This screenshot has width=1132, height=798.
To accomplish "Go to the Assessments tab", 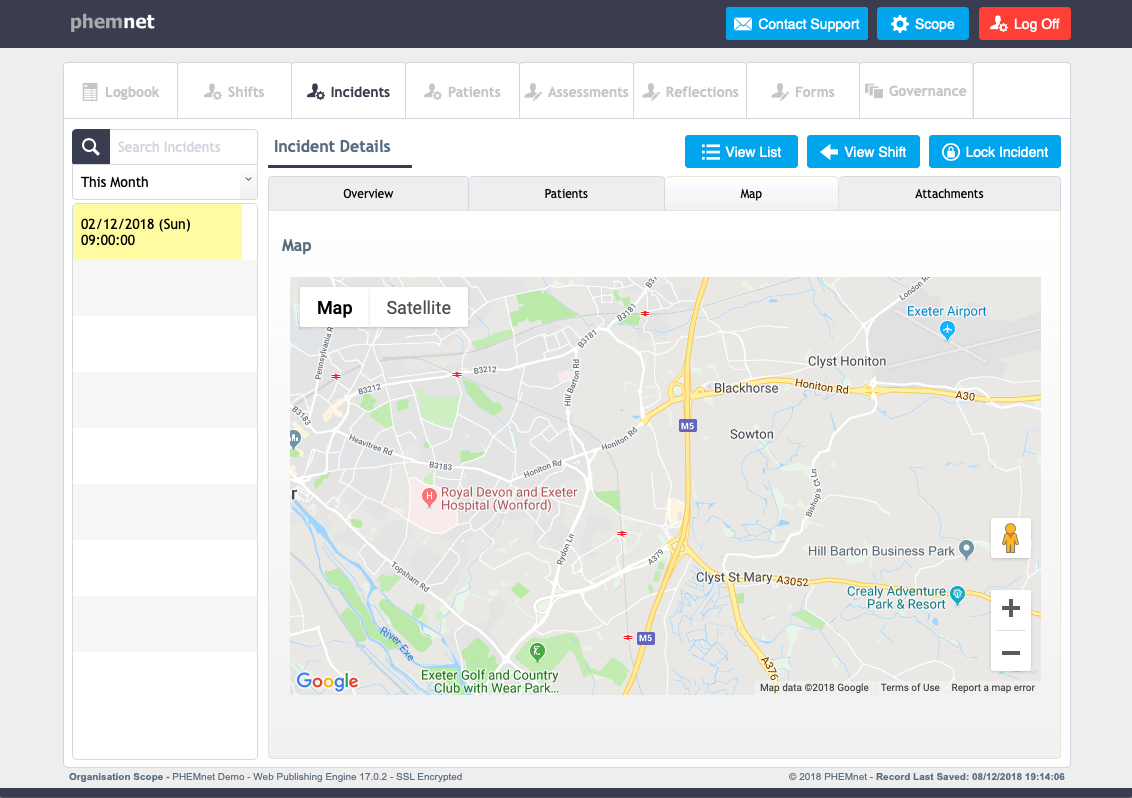I will pyautogui.click(x=577, y=91).
